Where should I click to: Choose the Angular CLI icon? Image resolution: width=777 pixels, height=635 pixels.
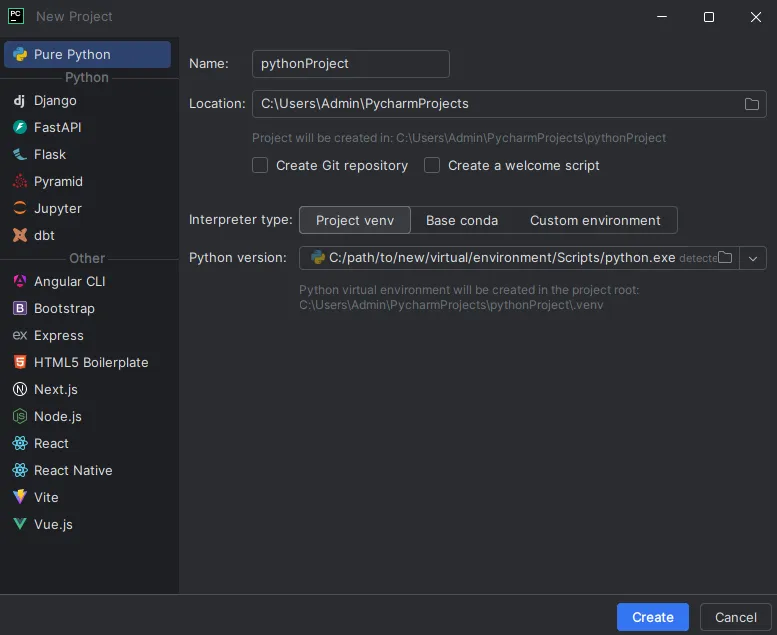pos(19,282)
